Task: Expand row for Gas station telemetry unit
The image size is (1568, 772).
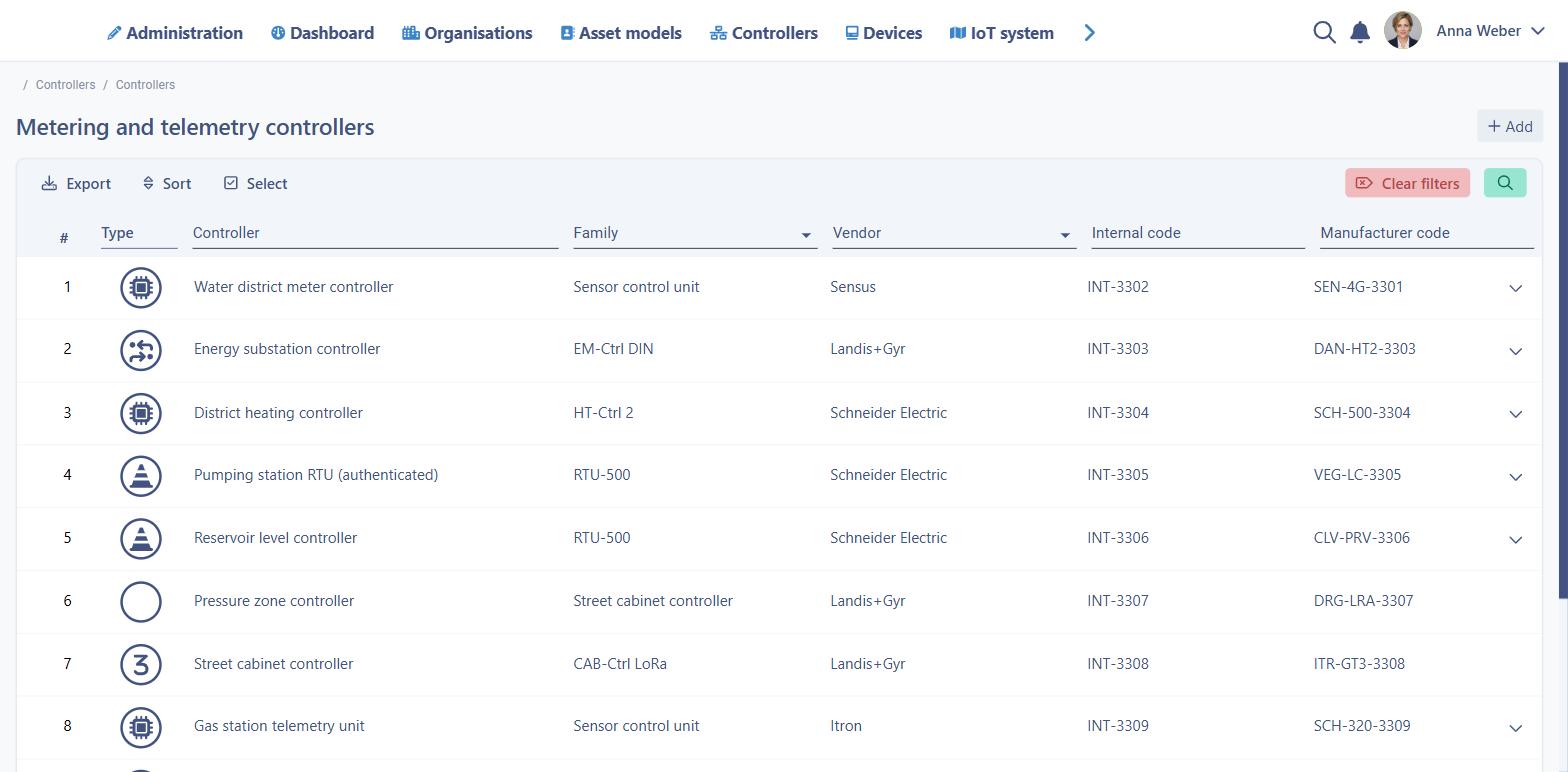Action: (x=1515, y=728)
